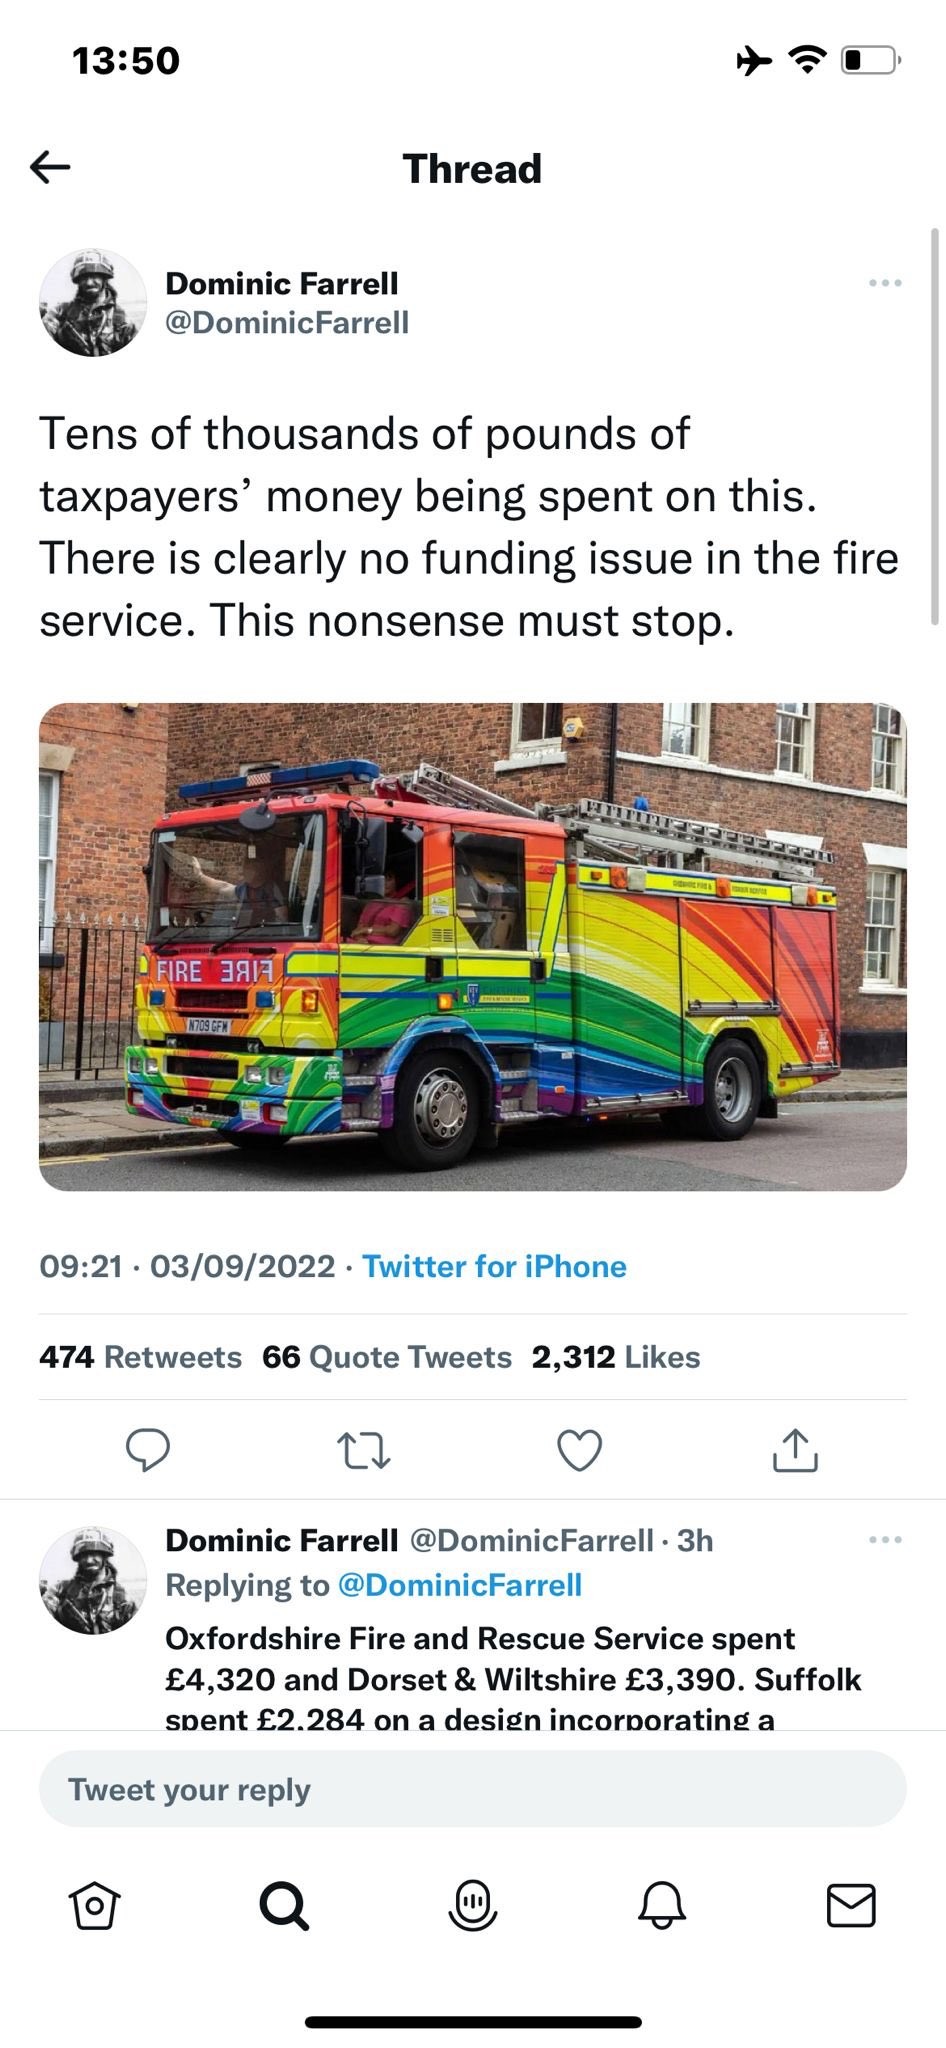This screenshot has height=2048, width=946.
Task: Open the Messages envelope icon
Action: coord(851,1905)
